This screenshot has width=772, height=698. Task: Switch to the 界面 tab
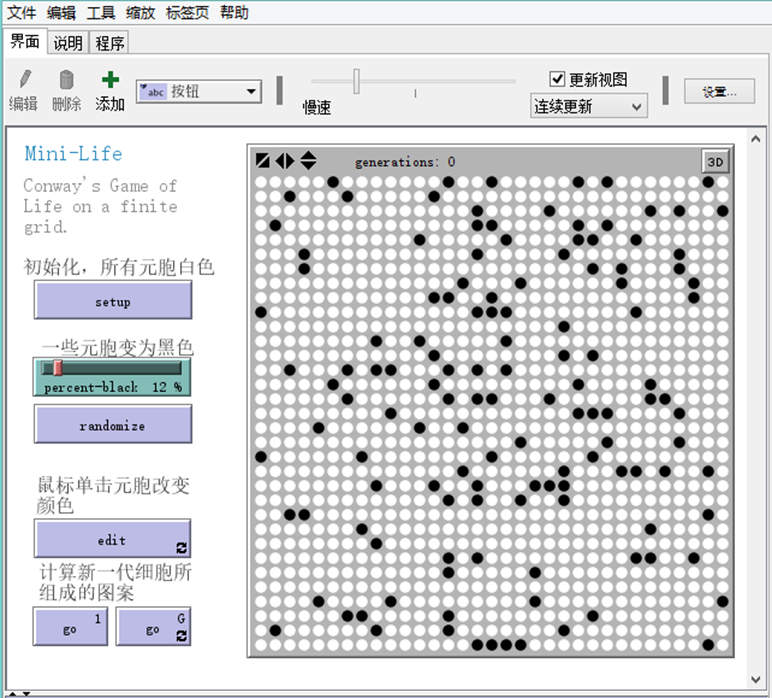click(25, 41)
